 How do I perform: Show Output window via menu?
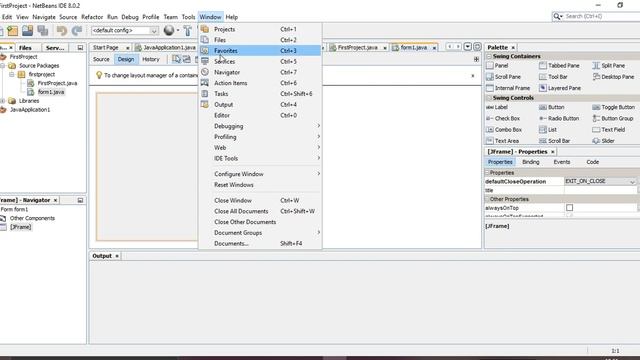tap(260, 104)
